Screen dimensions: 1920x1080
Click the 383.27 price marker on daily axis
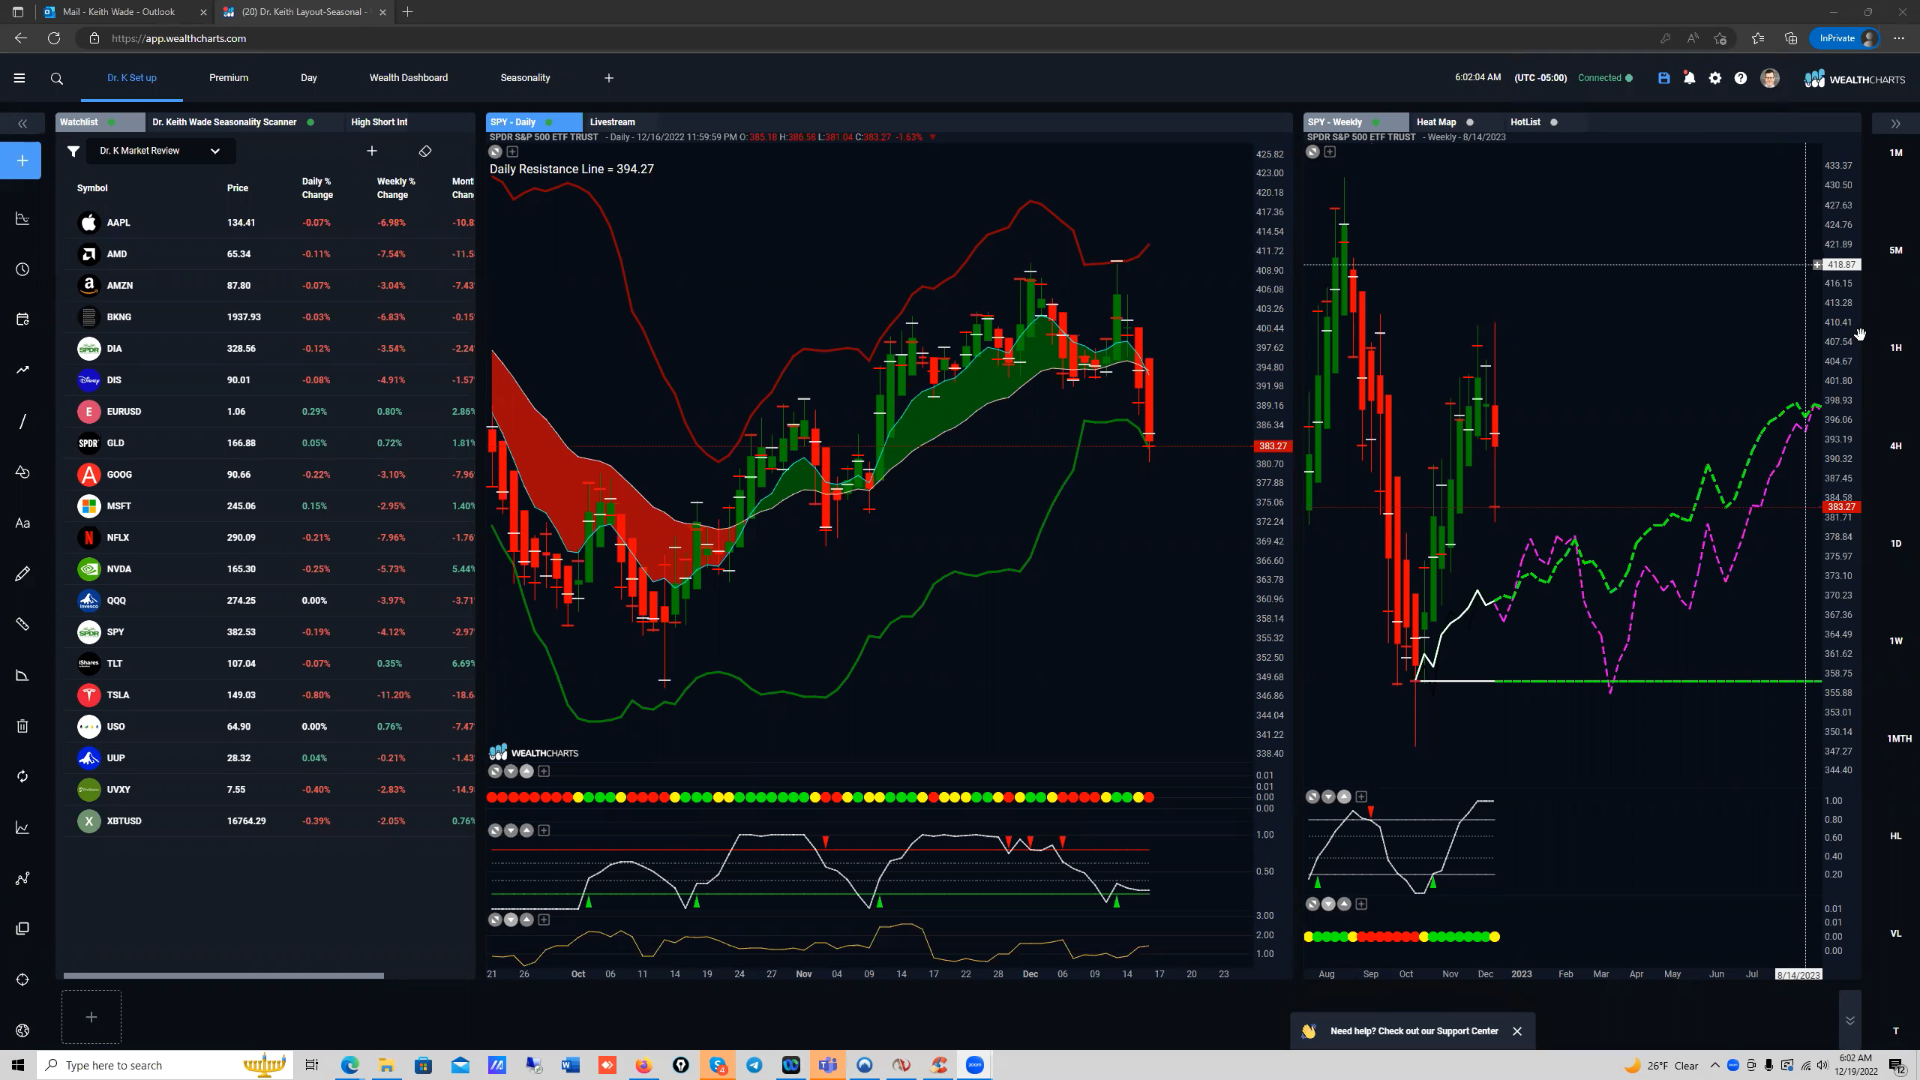[x=1273, y=446]
